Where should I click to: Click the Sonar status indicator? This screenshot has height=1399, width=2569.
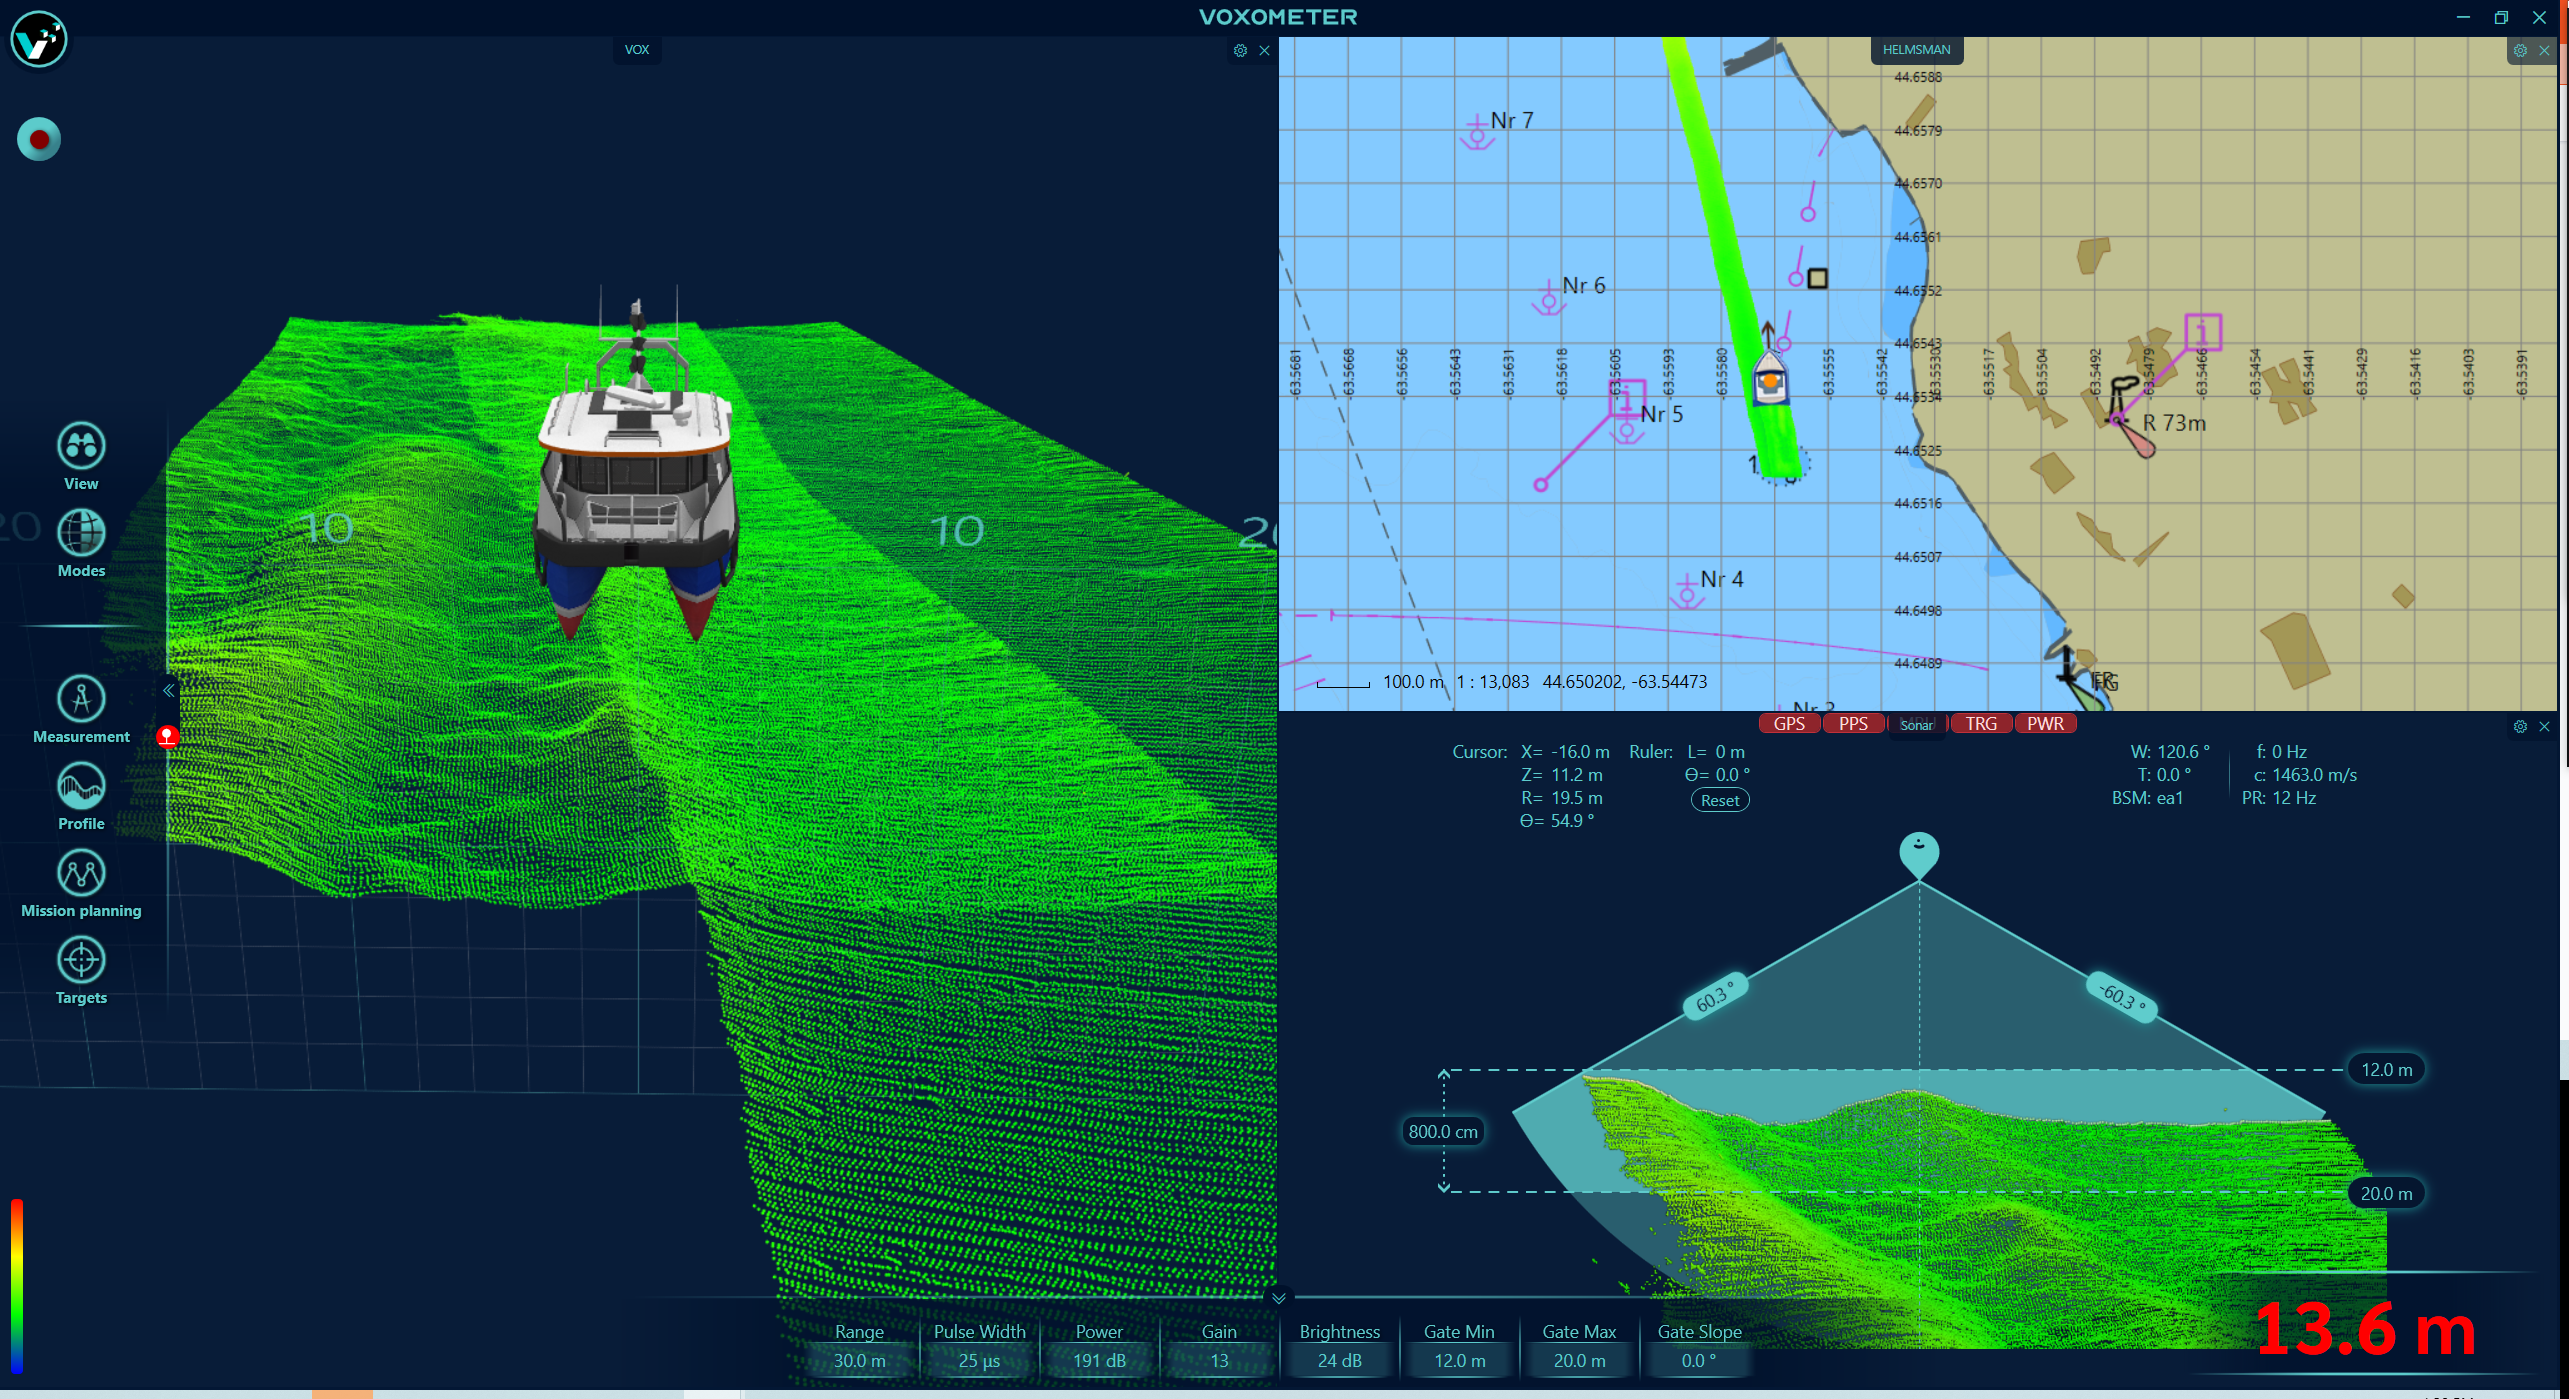click(1916, 724)
